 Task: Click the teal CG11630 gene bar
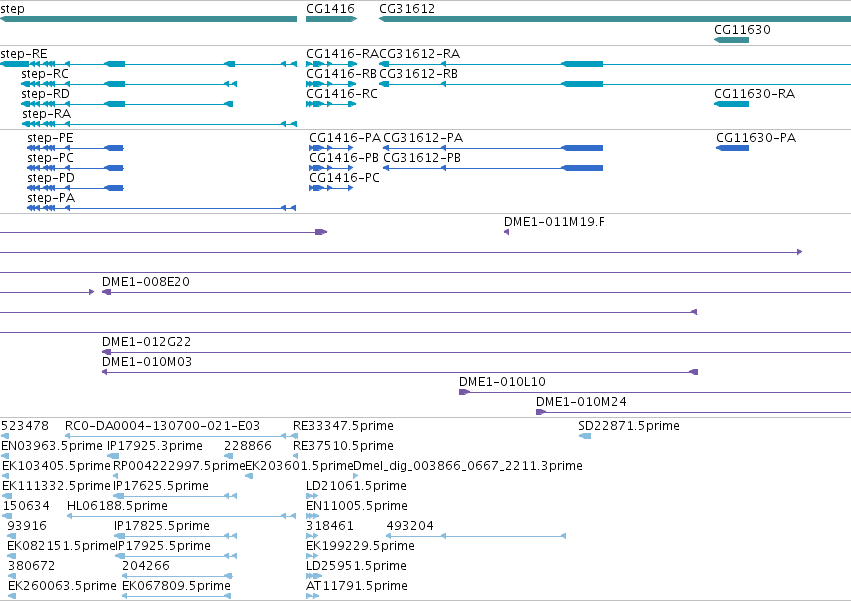[732, 40]
